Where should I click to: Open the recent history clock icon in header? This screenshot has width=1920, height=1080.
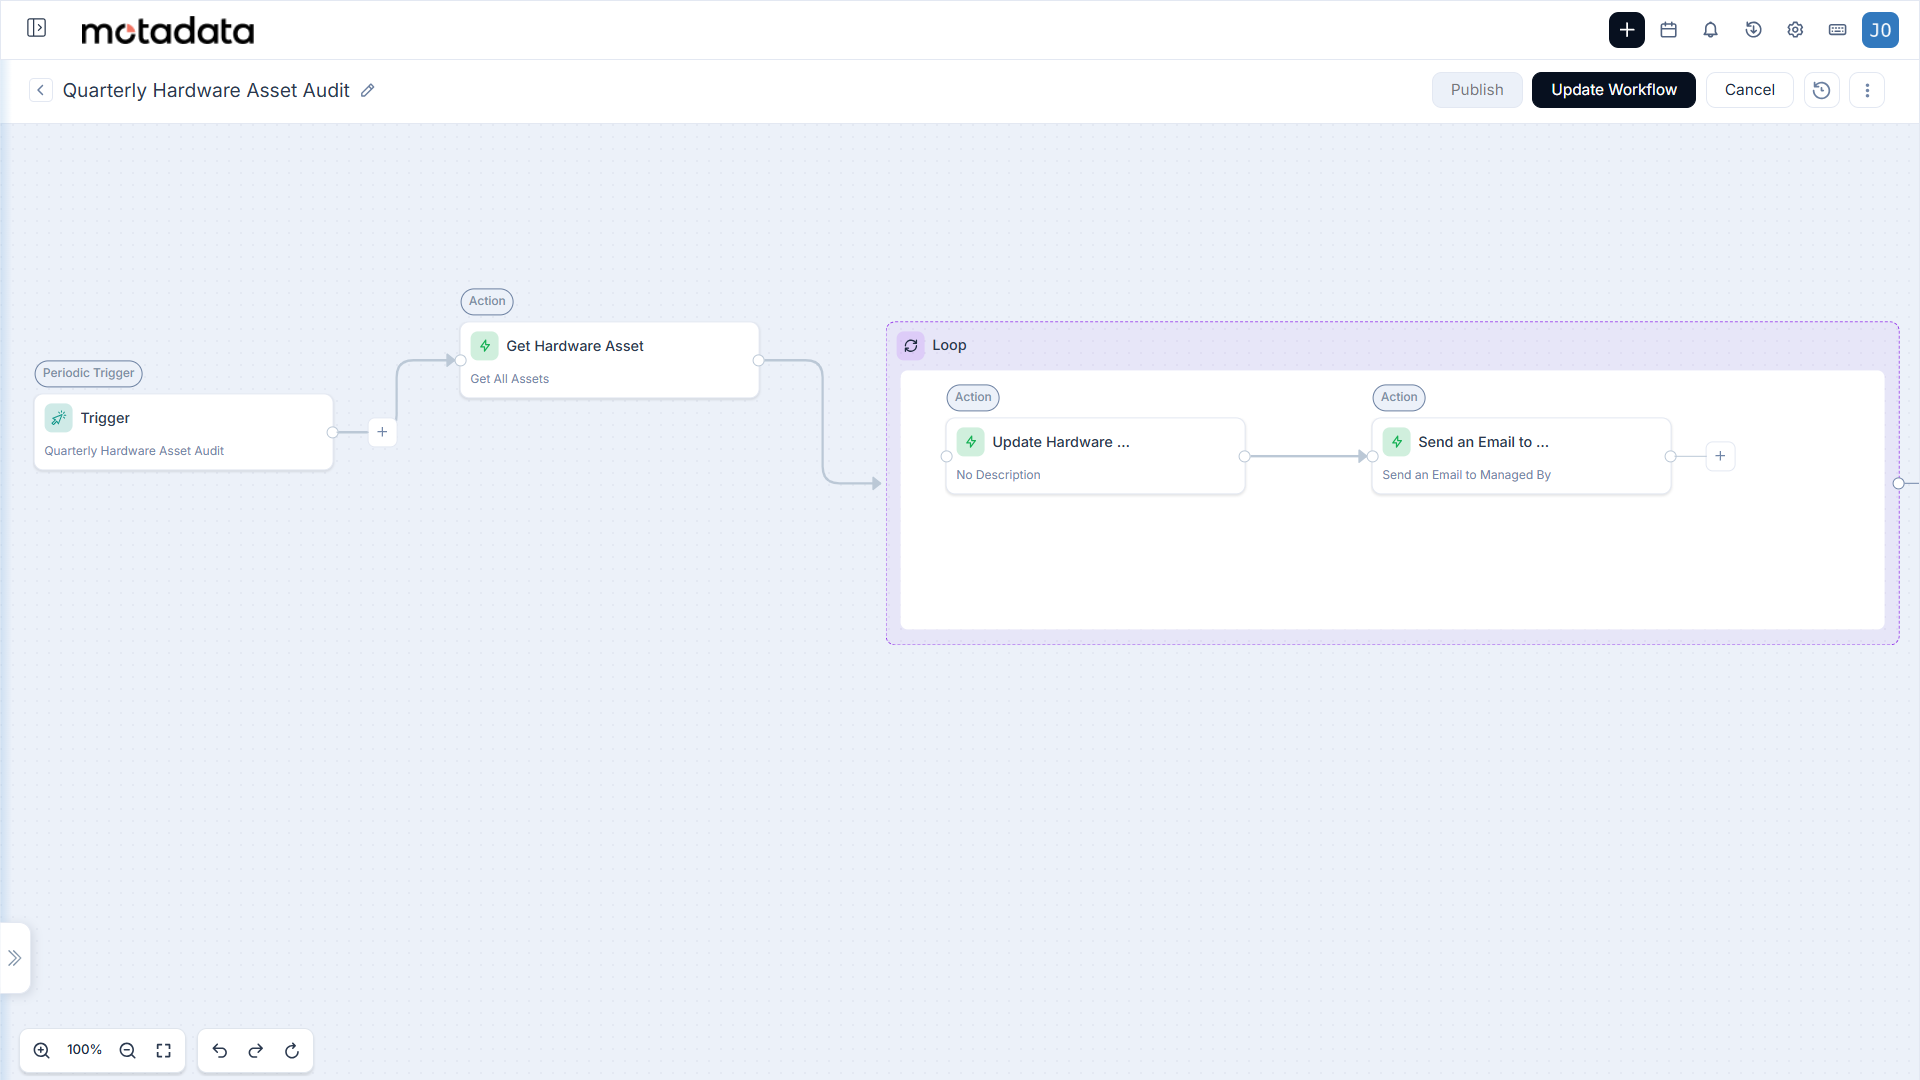click(x=1753, y=30)
